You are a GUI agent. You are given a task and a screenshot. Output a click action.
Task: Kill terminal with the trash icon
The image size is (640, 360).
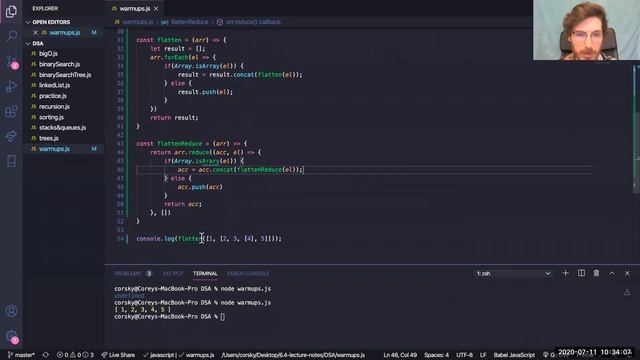tap(596, 273)
